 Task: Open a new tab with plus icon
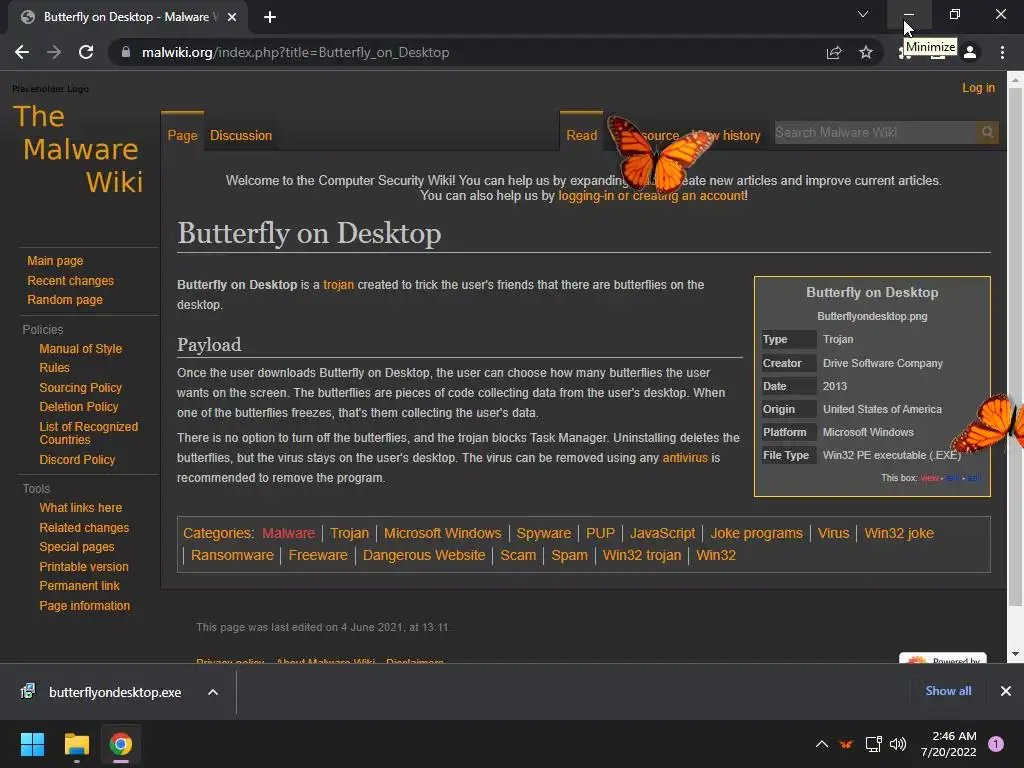(270, 17)
